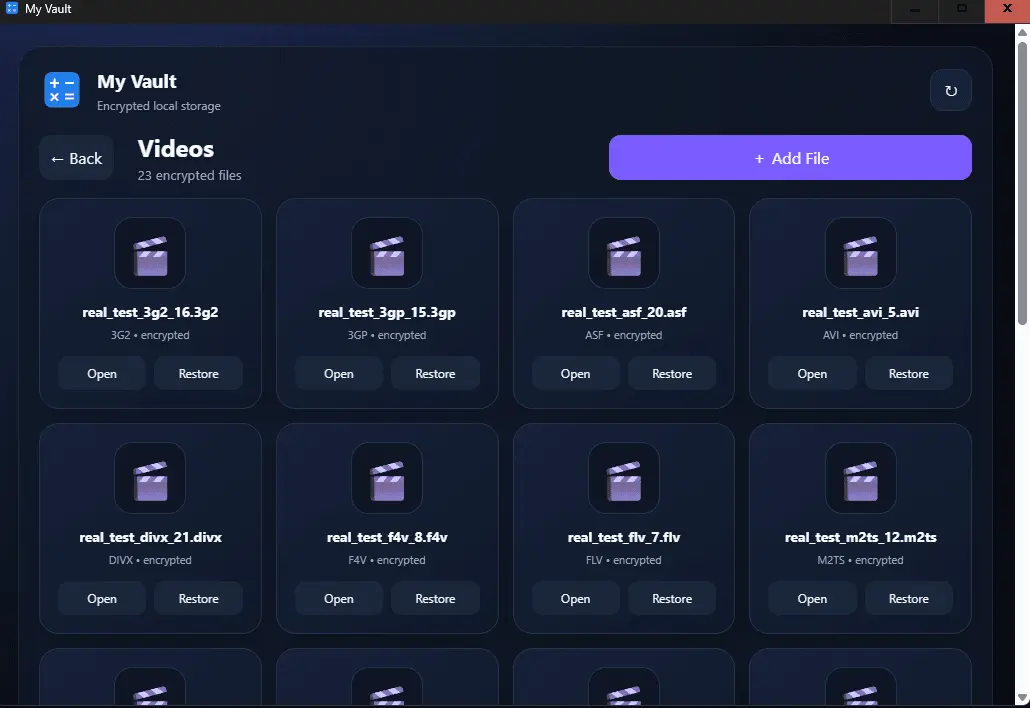Click file name real_test_divx_21.divx
The image size is (1030, 708).
pyautogui.click(x=150, y=537)
